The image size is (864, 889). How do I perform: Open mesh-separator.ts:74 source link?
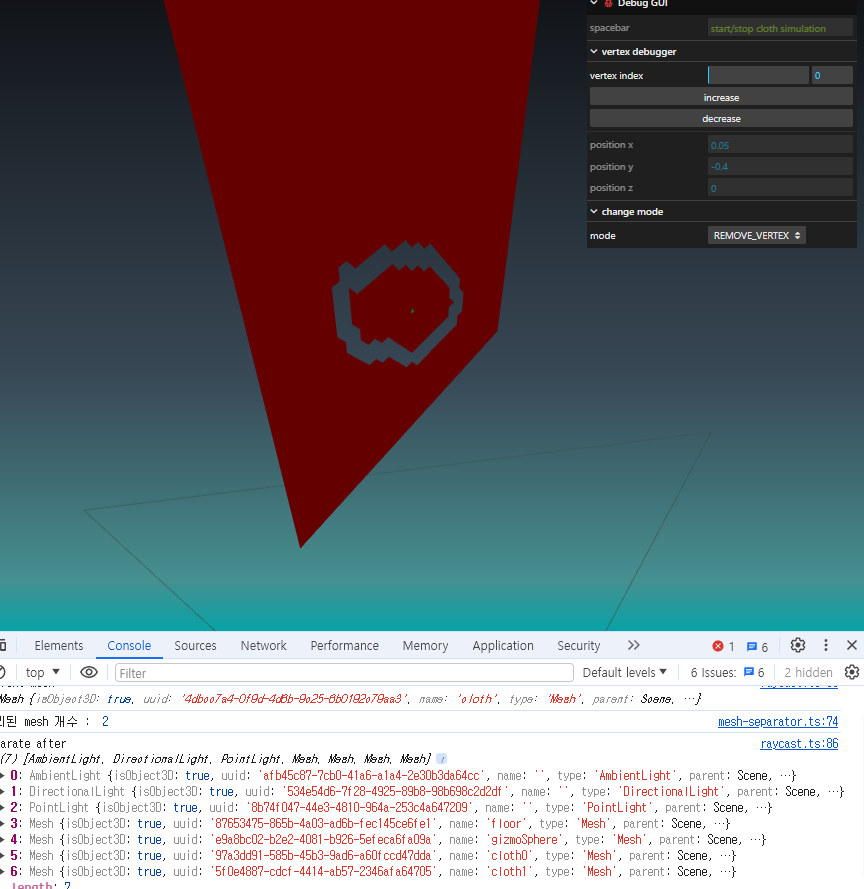pyautogui.click(x=778, y=721)
